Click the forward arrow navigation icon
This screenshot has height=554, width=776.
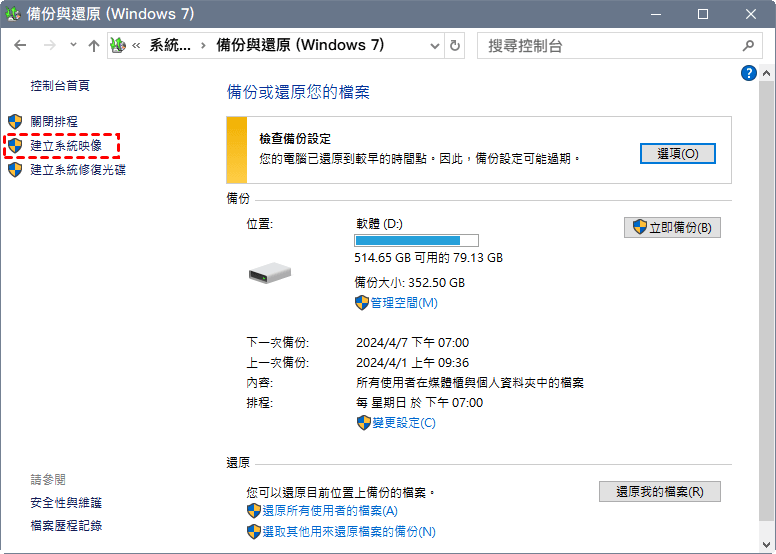49,46
